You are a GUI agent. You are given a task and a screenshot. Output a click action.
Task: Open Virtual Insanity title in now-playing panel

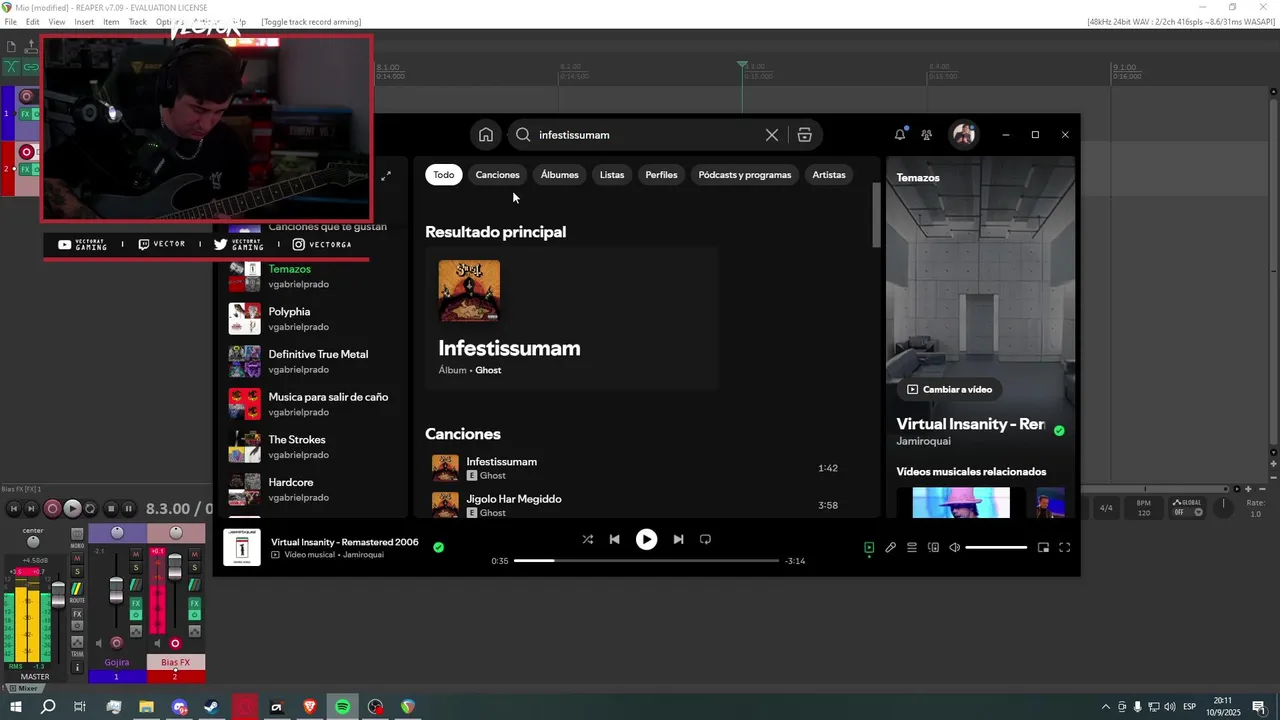[970, 424]
